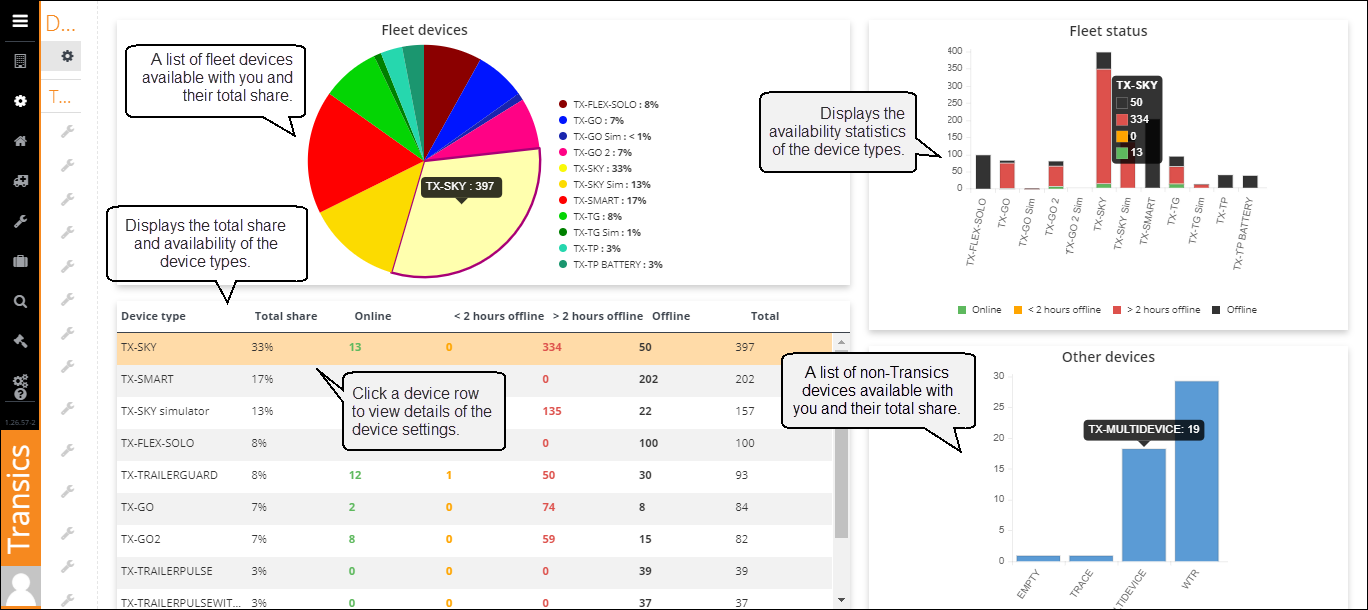This screenshot has width=1368, height=610.
Task: Go to the home icon in the sidebar
Action: point(20,141)
